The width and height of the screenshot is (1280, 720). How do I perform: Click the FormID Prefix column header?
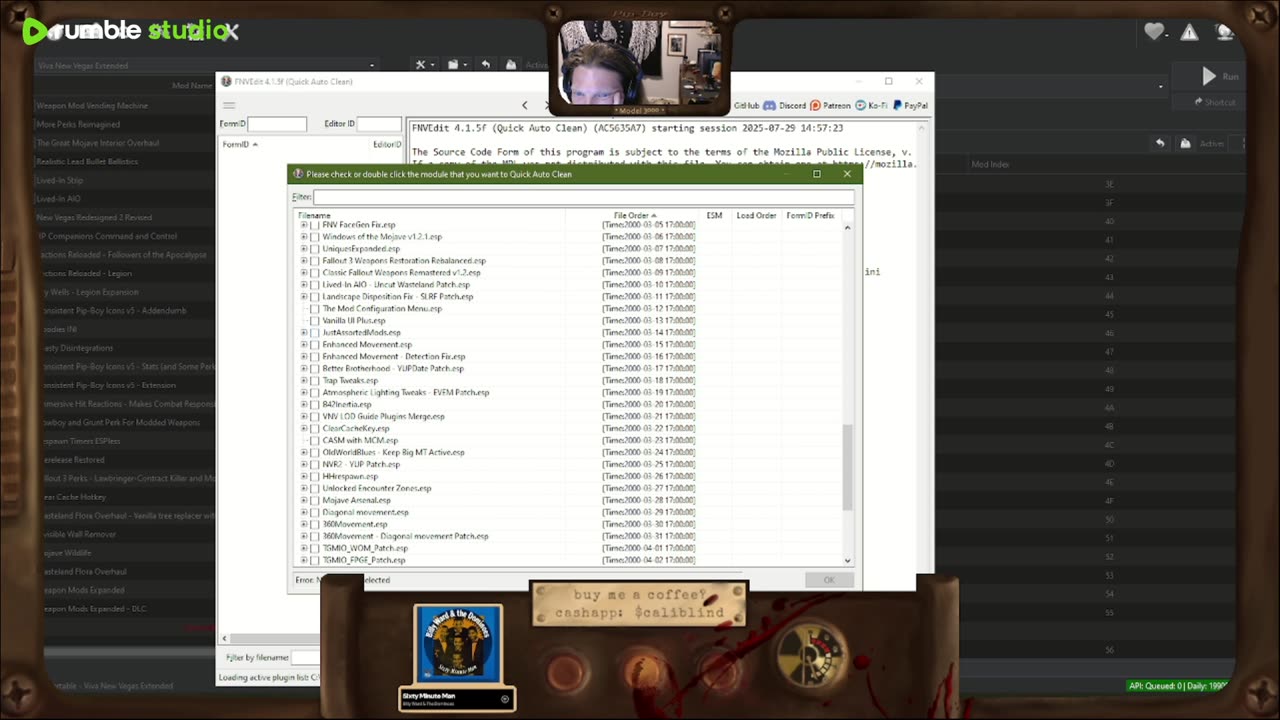click(x=810, y=215)
